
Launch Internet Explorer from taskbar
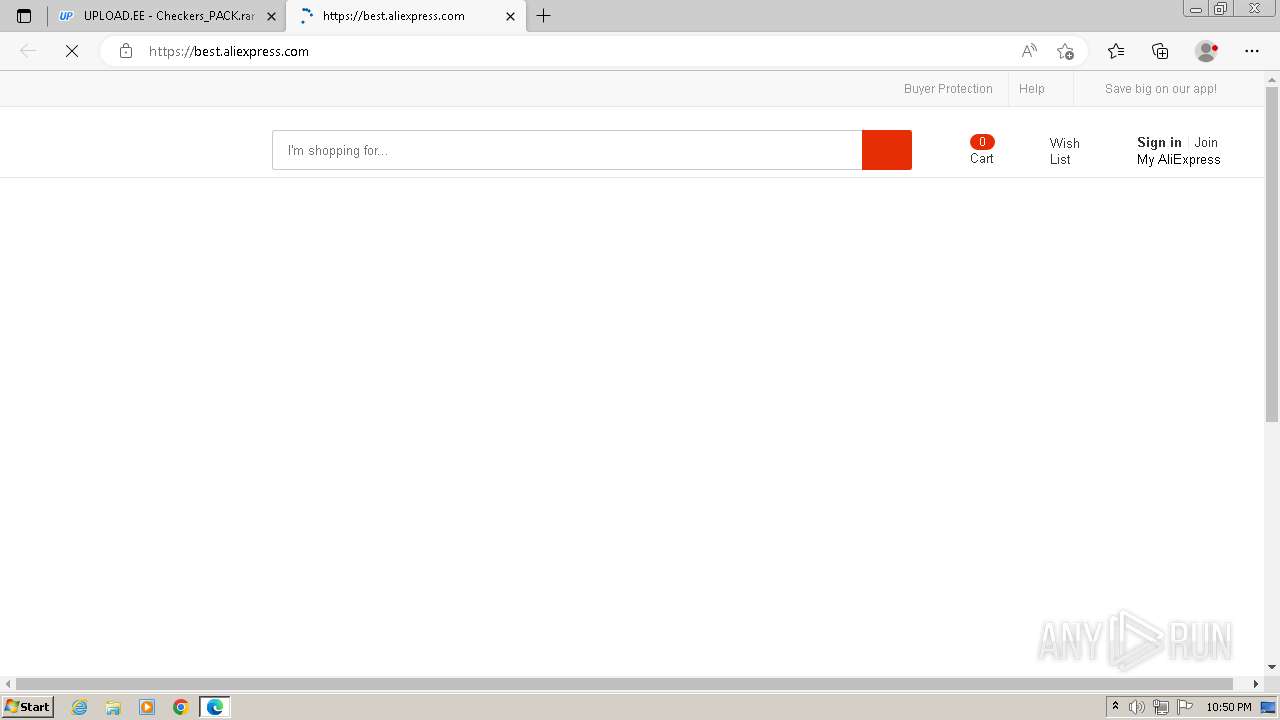pyautogui.click(x=79, y=707)
